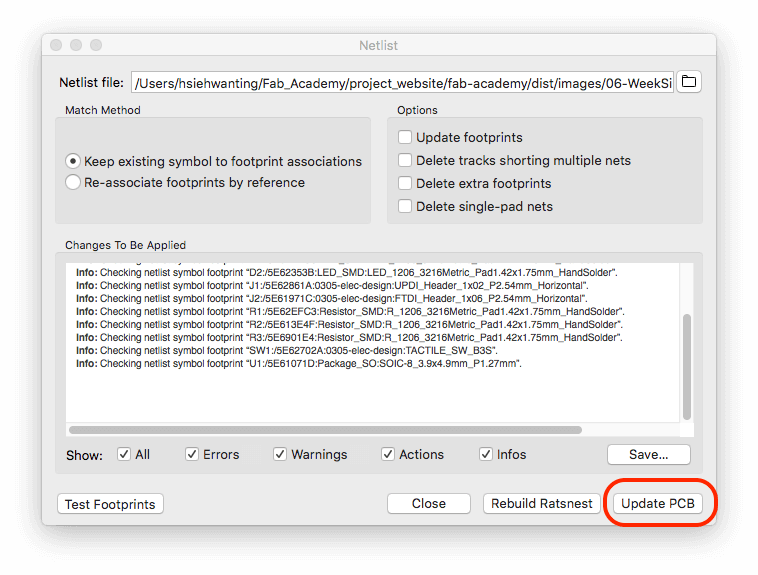This screenshot has height=575, width=758.
Task: Click the Test Footprints button
Action: pos(110,504)
